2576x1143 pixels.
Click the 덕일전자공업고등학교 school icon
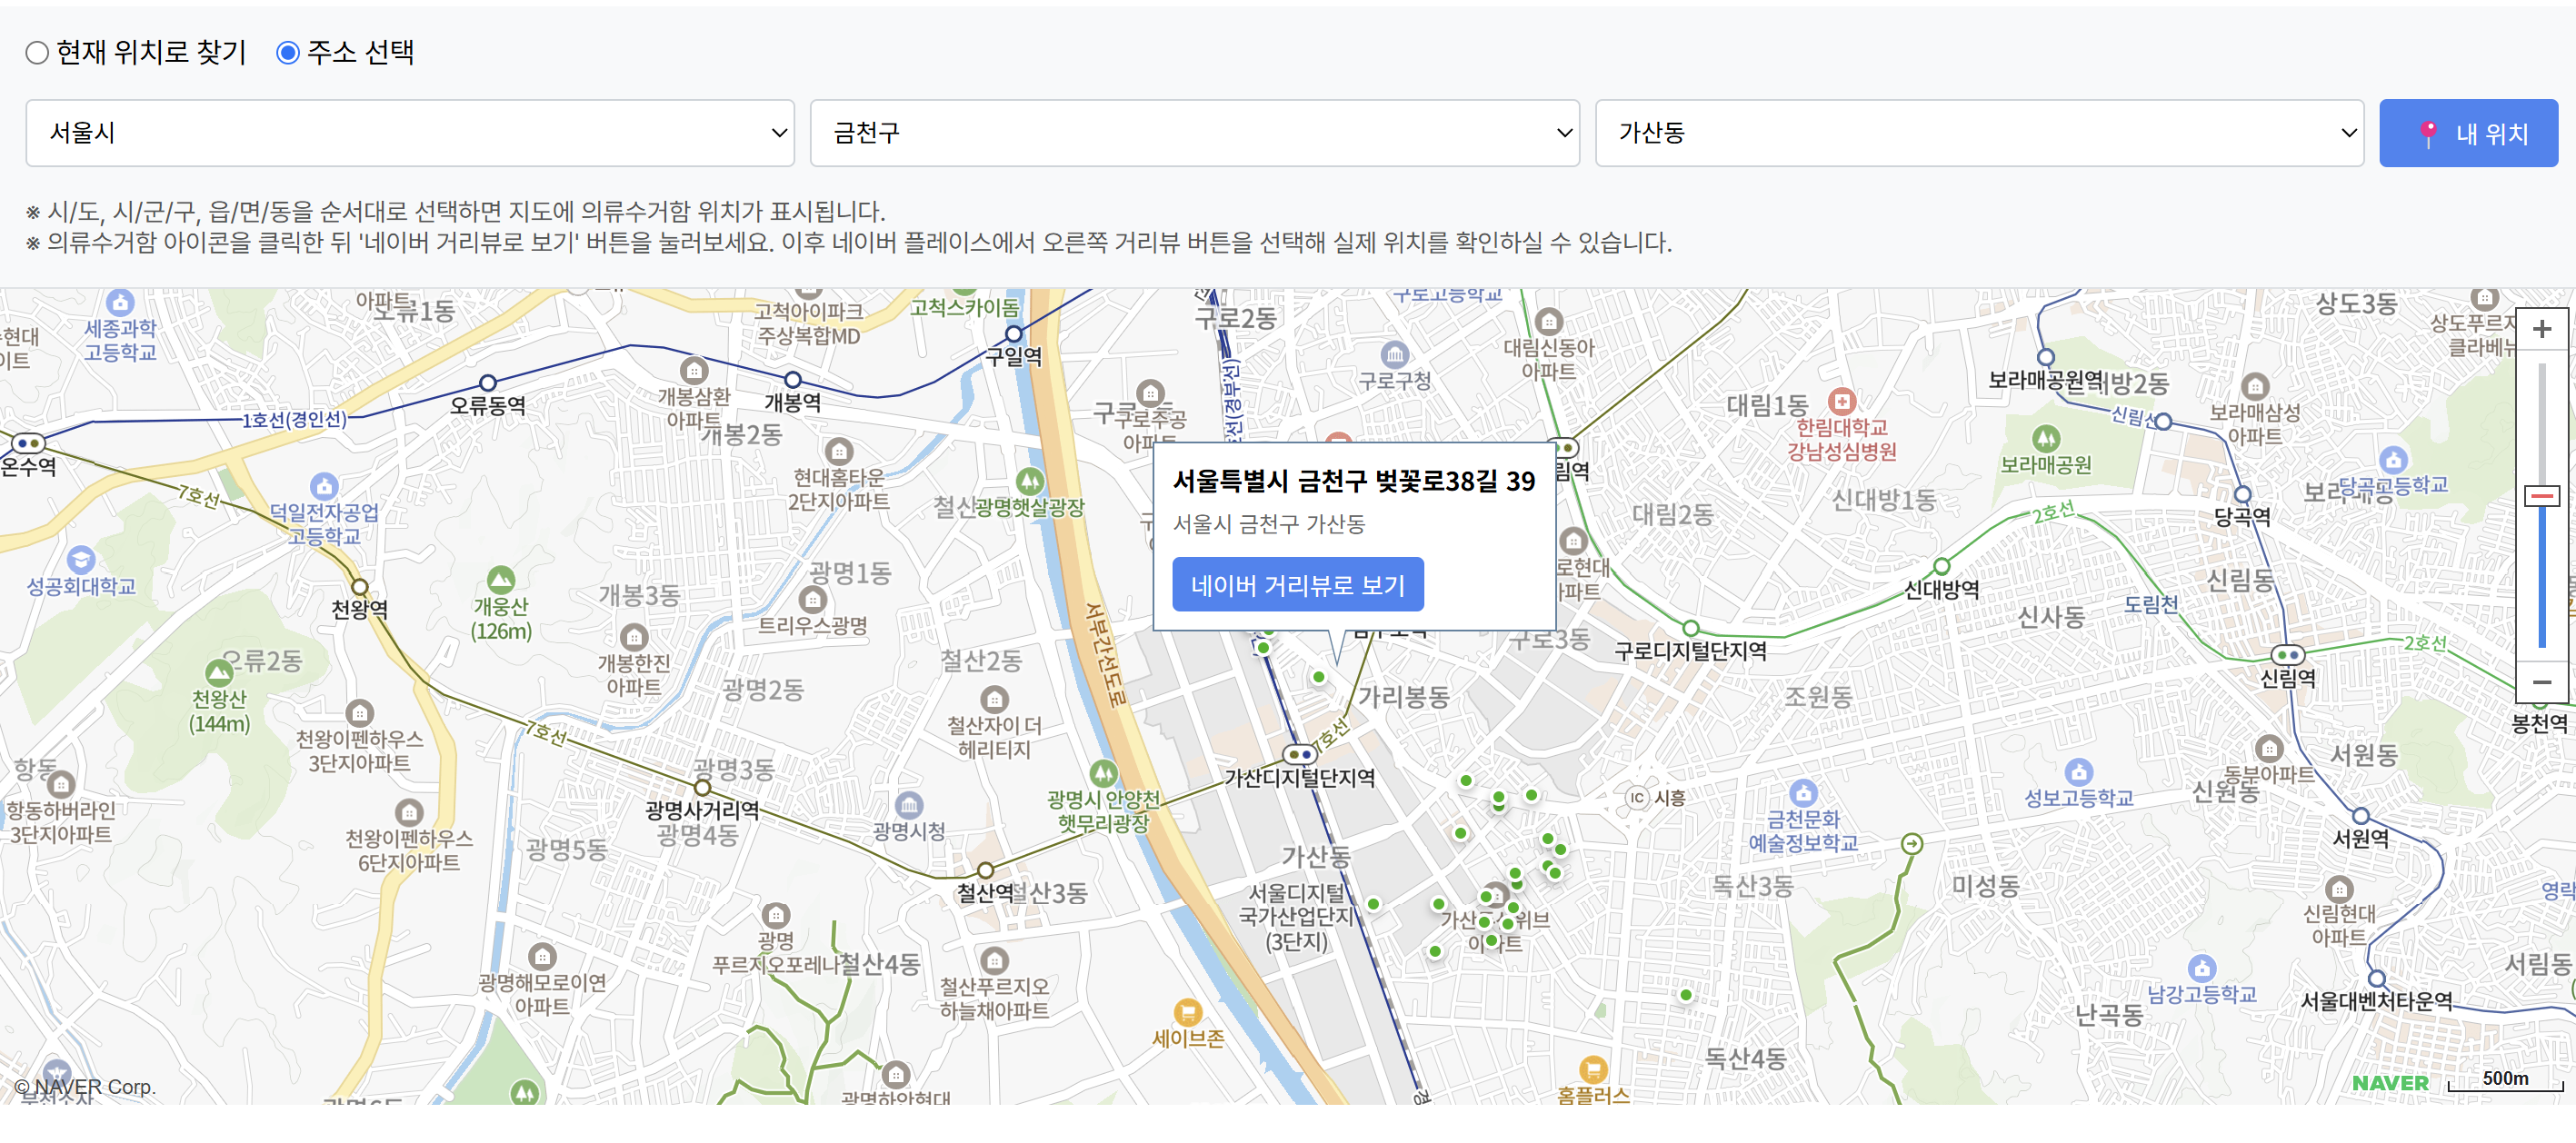click(324, 487)
